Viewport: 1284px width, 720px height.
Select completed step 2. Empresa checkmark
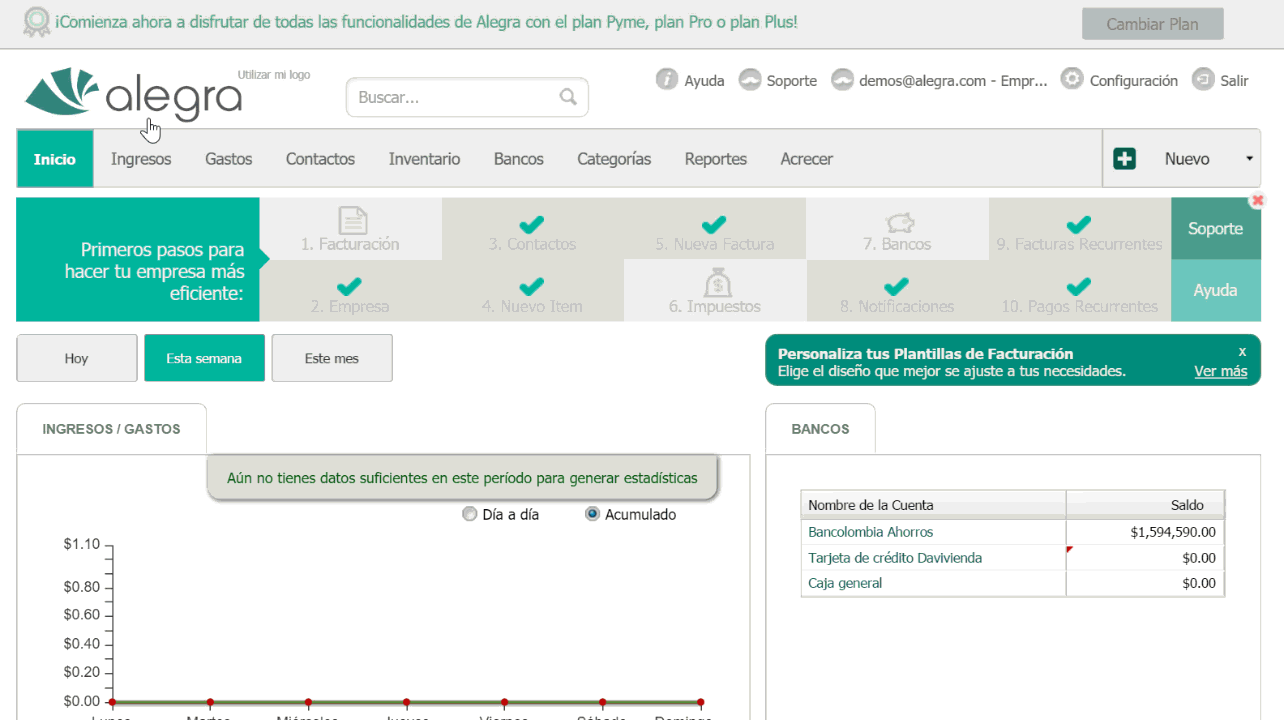tap(349, 286)
